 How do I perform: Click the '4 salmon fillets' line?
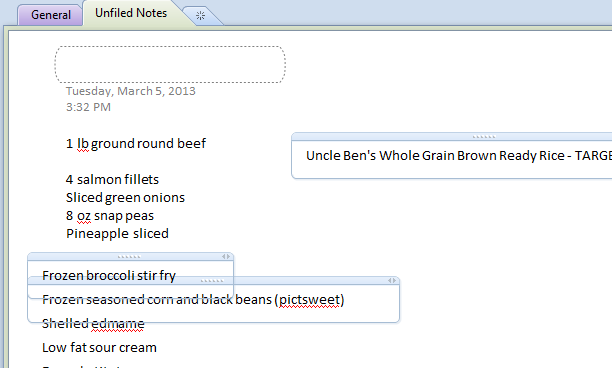pos(112,180)
